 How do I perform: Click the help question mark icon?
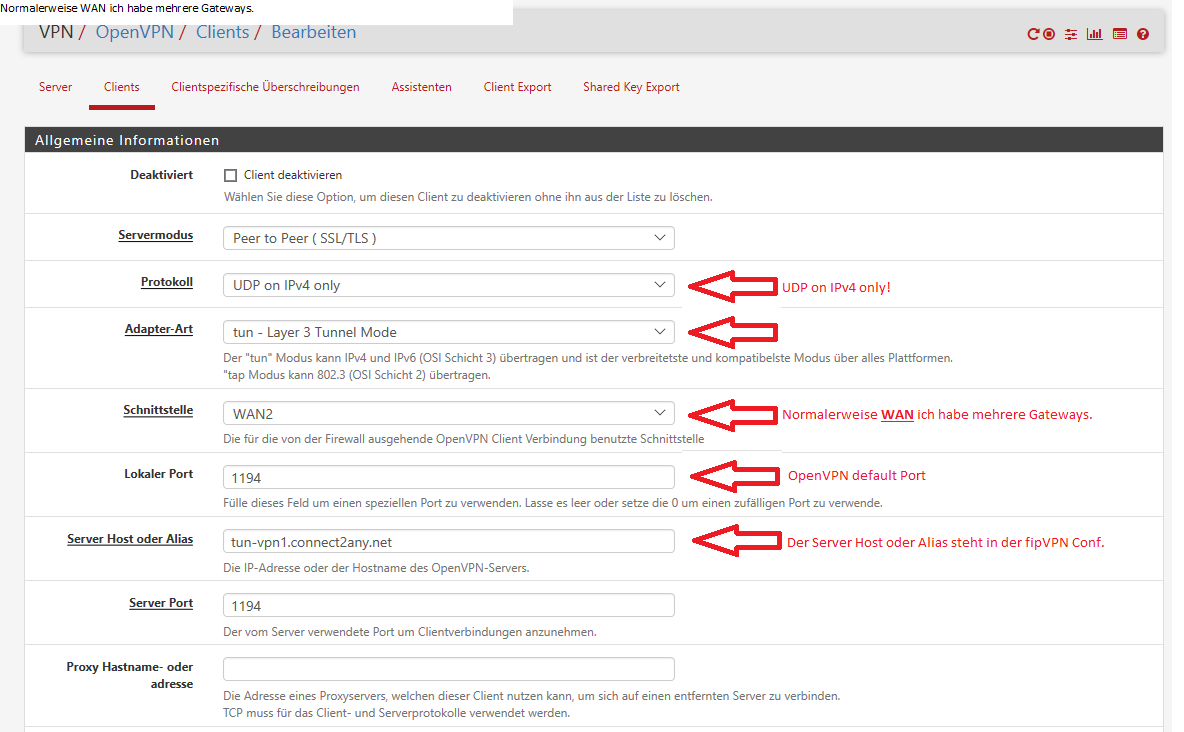pyautogui.click(x=1143, y=34)
